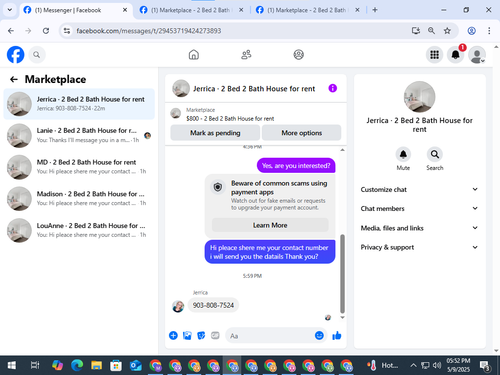The width and height of the screenshot is (500, 375).
Task: Open the Friends icon in top navigation
Action: [246, 55]
